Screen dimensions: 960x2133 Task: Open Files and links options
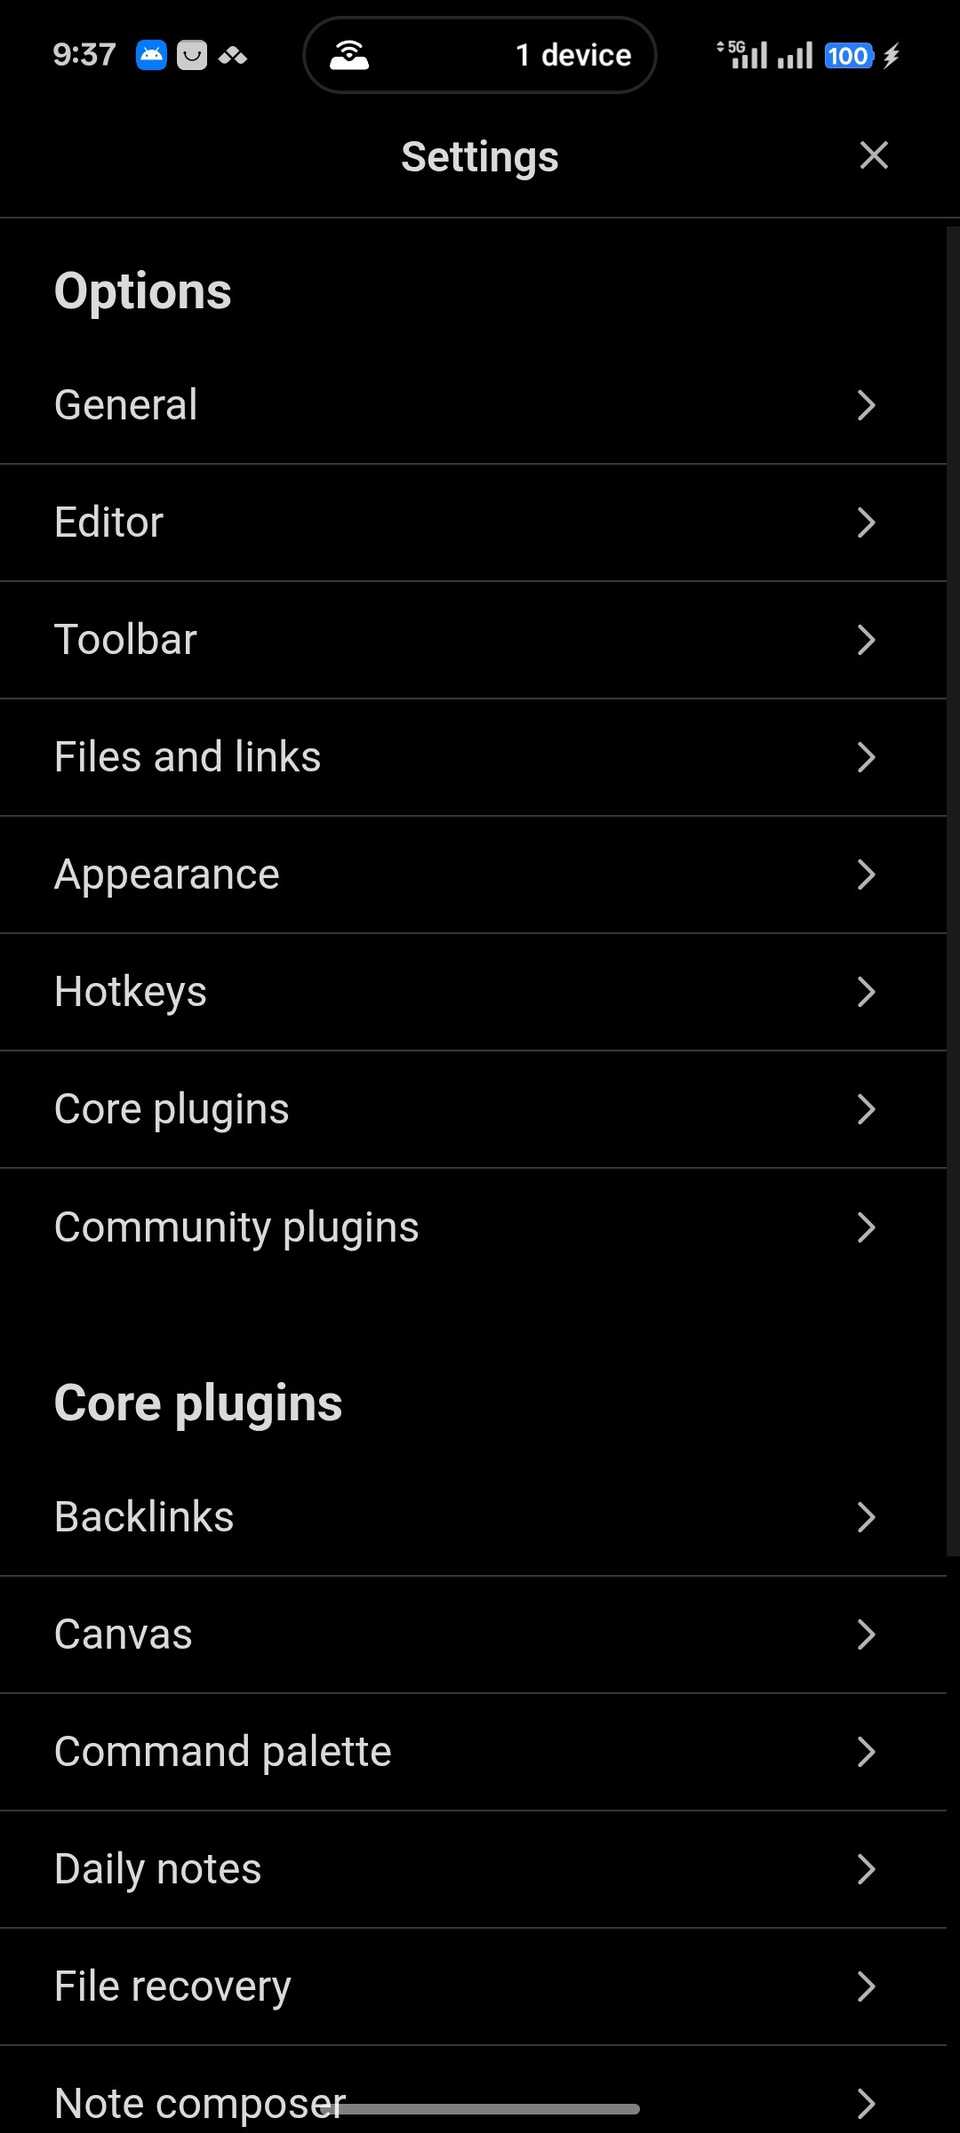(188, 757)
